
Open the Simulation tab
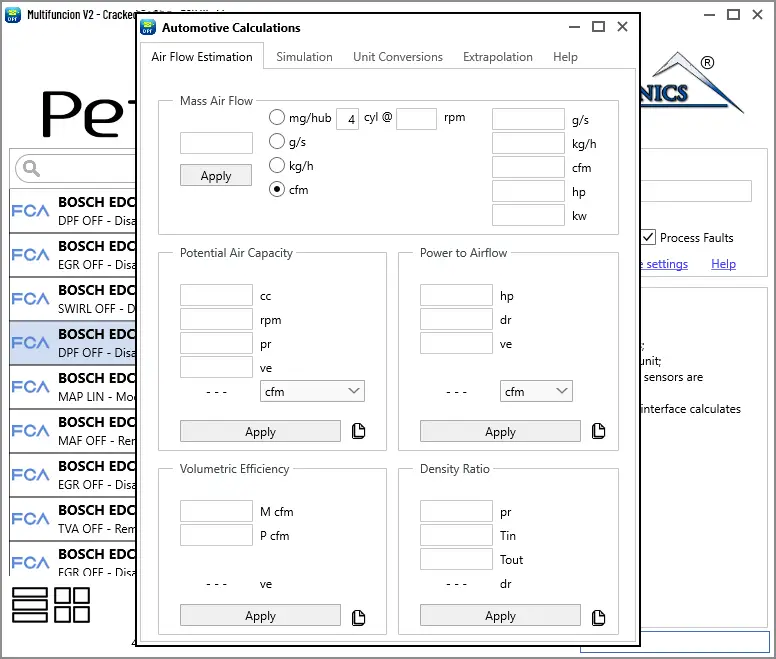click(x=304, y=57)
